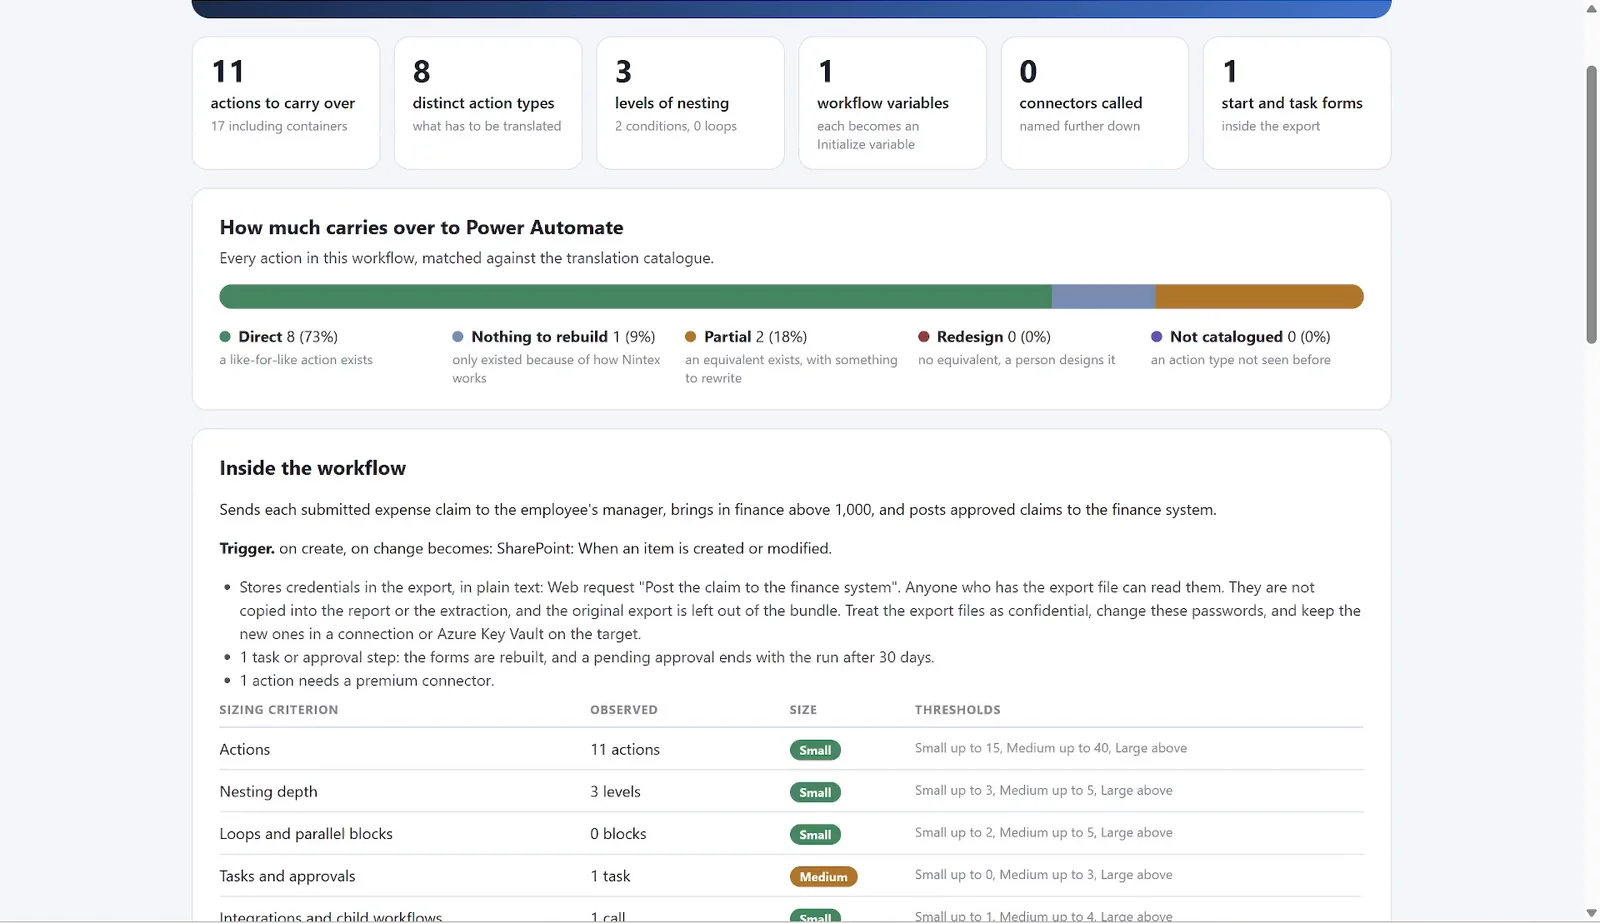Click the 'Nothing to rebuild 1 (9%)' label
The image size is (1600, 923).
click(563, 337)
